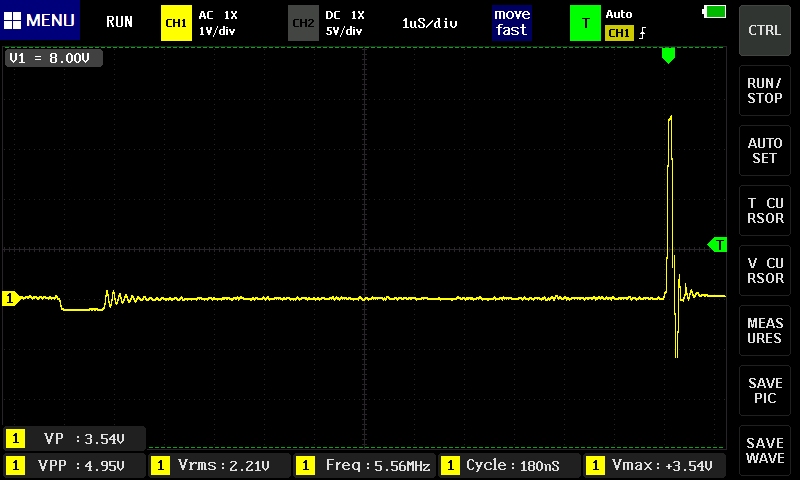Click the green T trigger icon

(584, 22)
